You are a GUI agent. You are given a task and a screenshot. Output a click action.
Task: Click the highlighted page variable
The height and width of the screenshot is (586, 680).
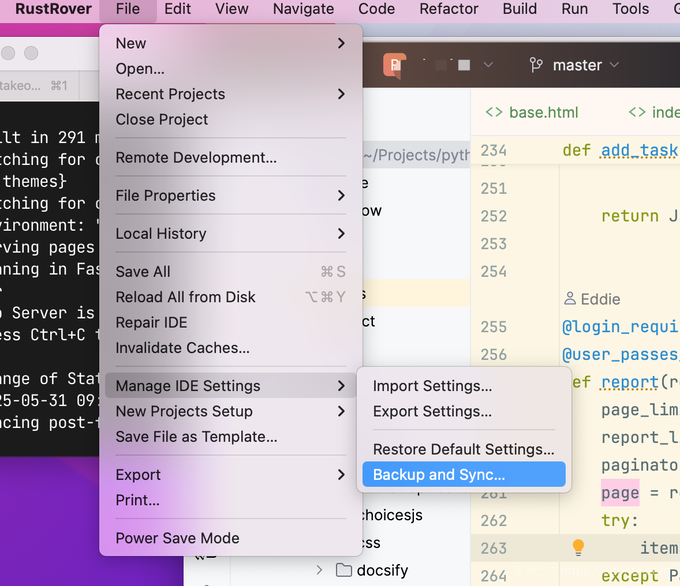pyautogui.click(x=620, y=493)
